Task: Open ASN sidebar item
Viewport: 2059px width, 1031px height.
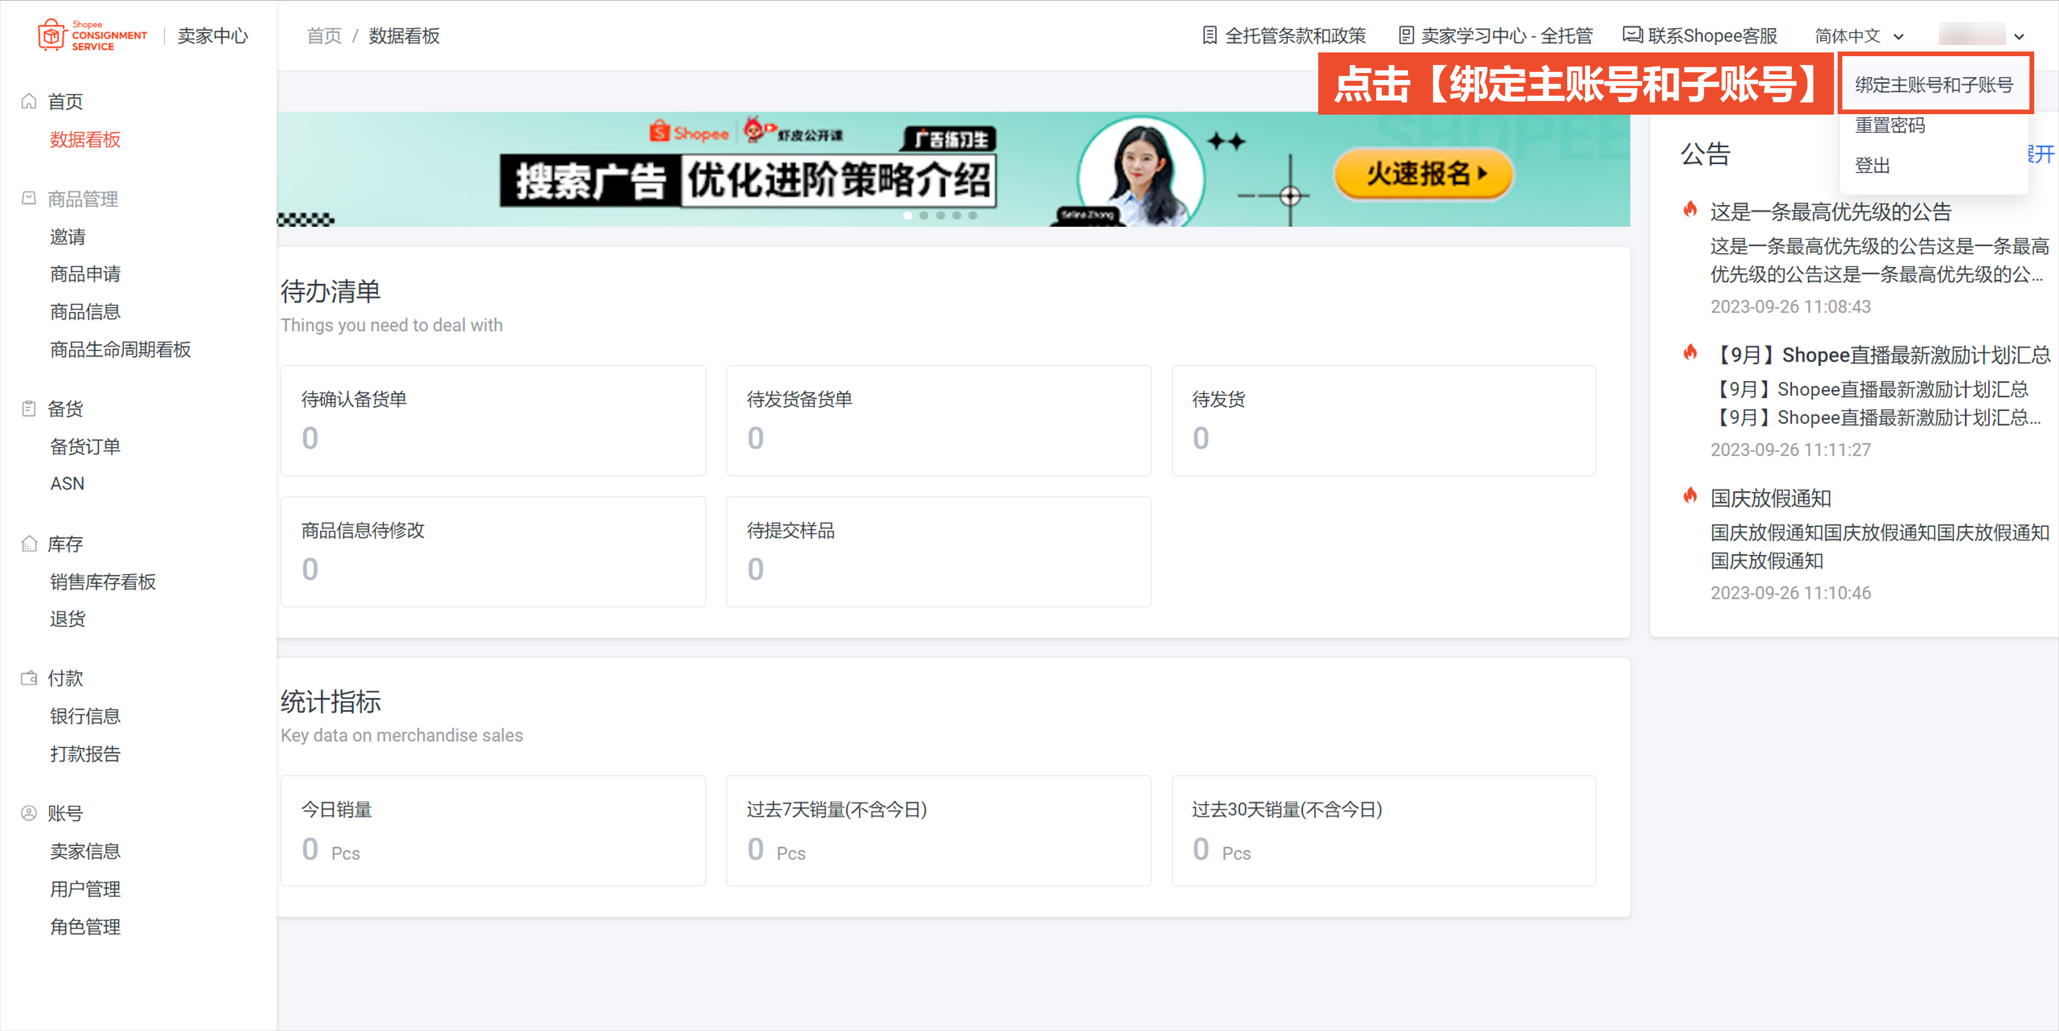Action: click(67, 483)
